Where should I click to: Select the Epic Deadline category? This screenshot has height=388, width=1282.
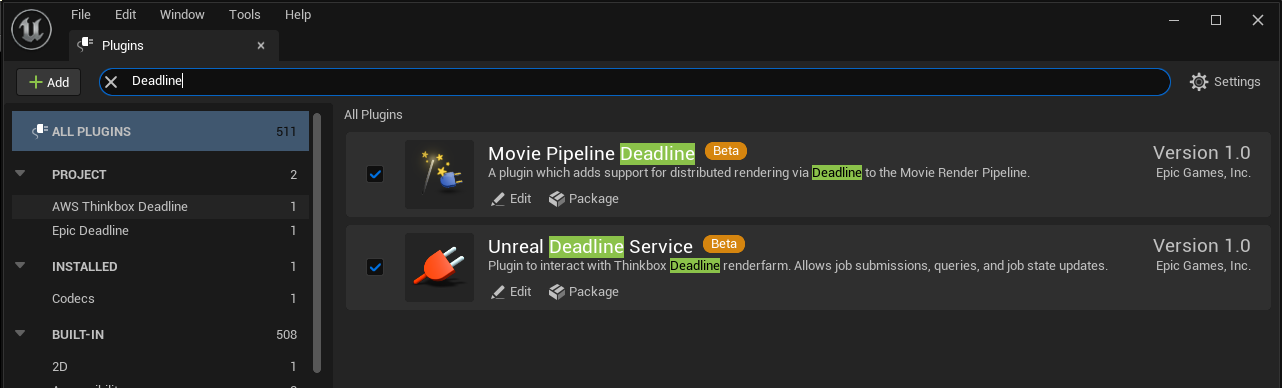[x=160, y=231]
